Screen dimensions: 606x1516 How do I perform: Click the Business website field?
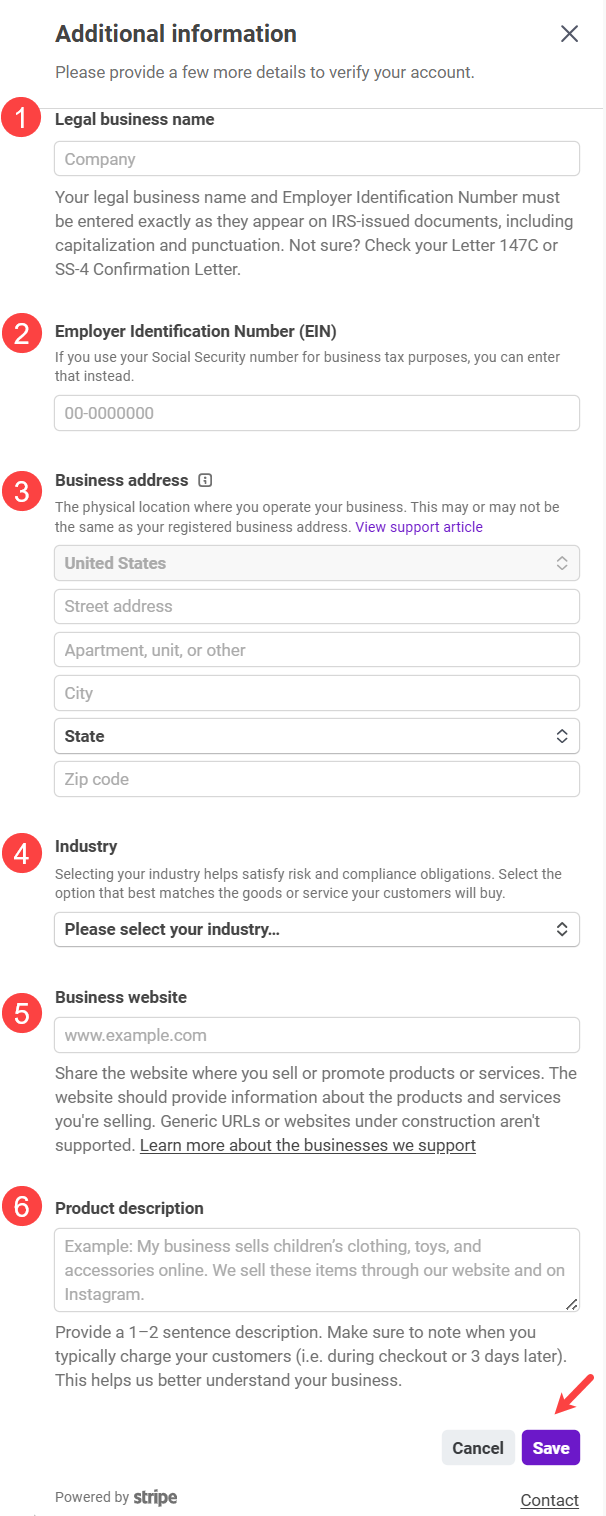point(316,1035)
